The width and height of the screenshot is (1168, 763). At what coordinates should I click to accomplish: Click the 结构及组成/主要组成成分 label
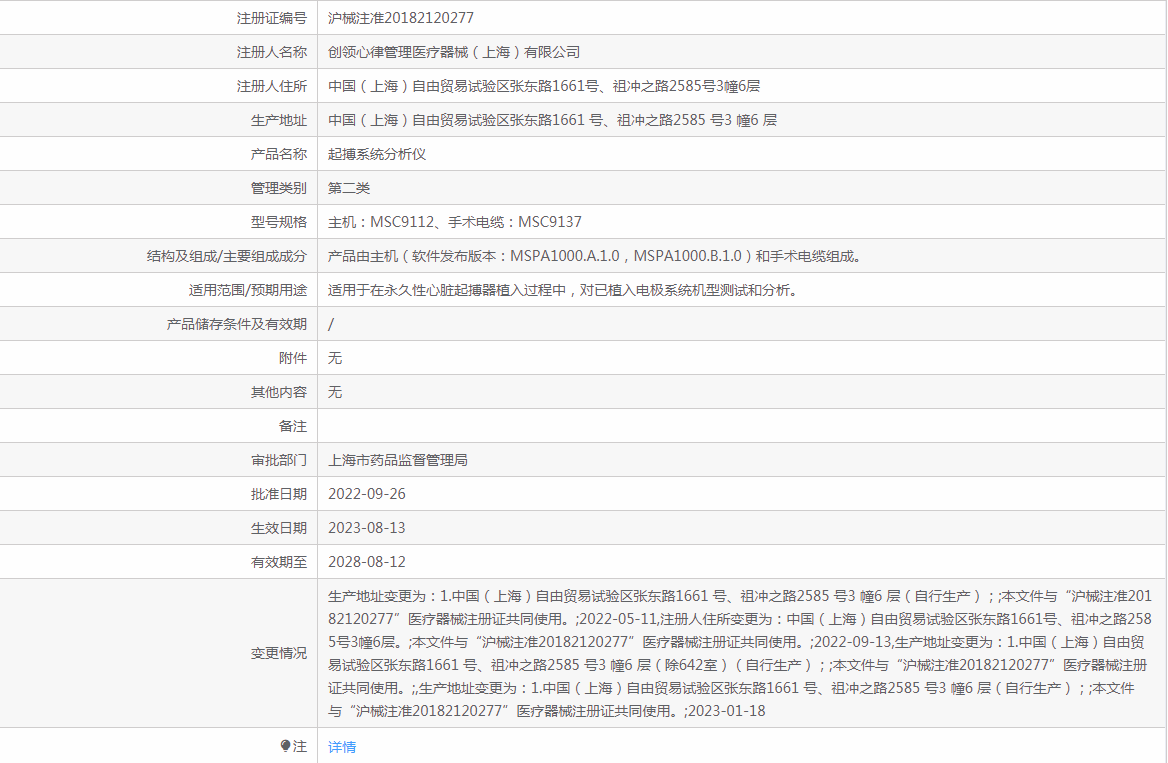point(226,256)
